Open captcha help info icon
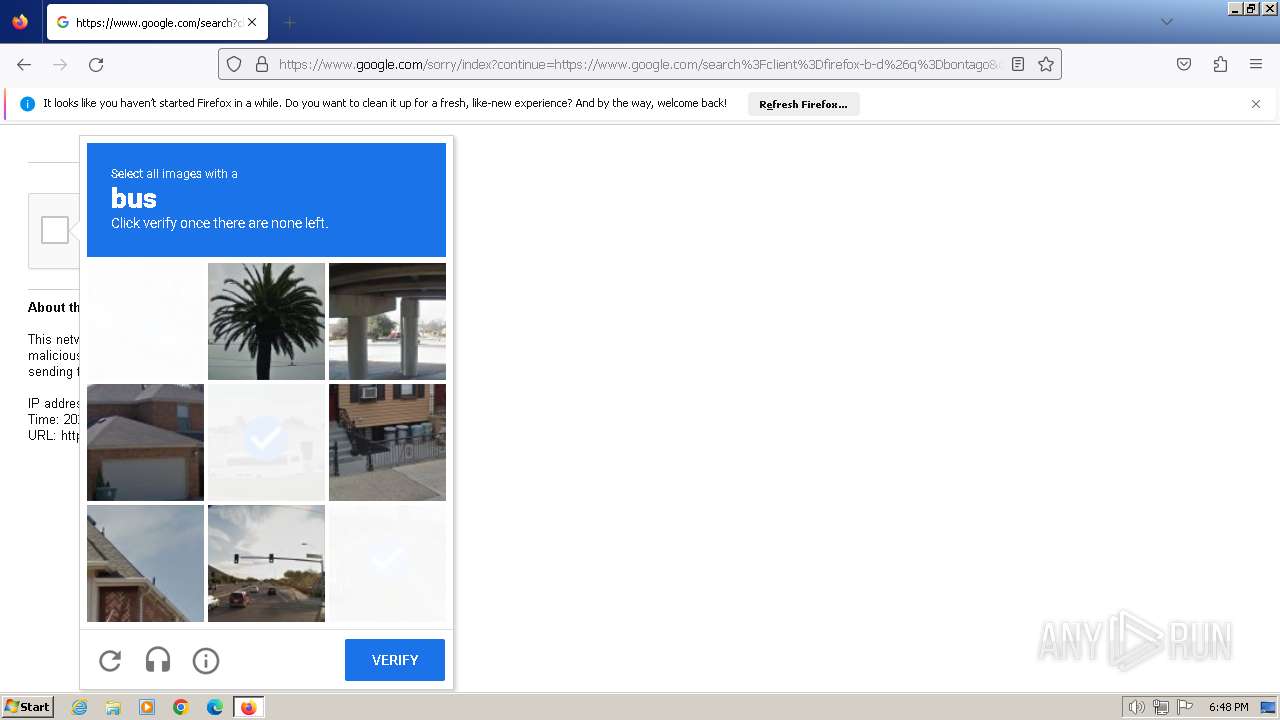Image resolution: width=1280 pixels, height=720 pixels. pyautogui.click(x=206, y=660)
